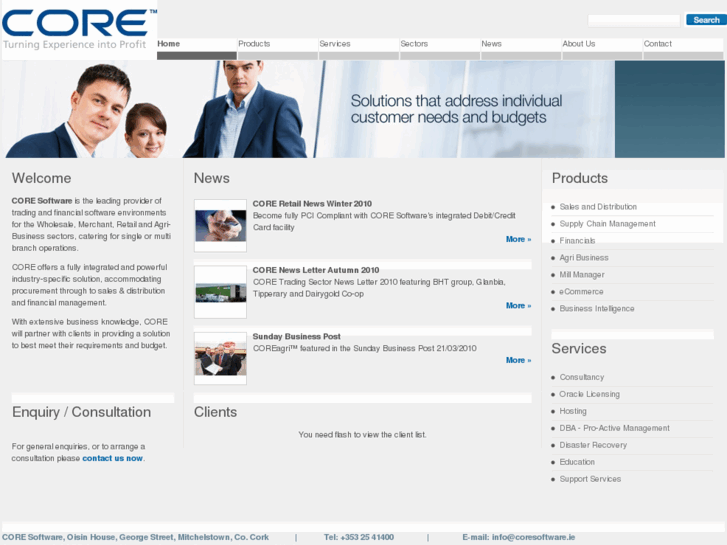Screen dimensions: 727x545
Task: Open Financials product link
Action: coord(577,241)
